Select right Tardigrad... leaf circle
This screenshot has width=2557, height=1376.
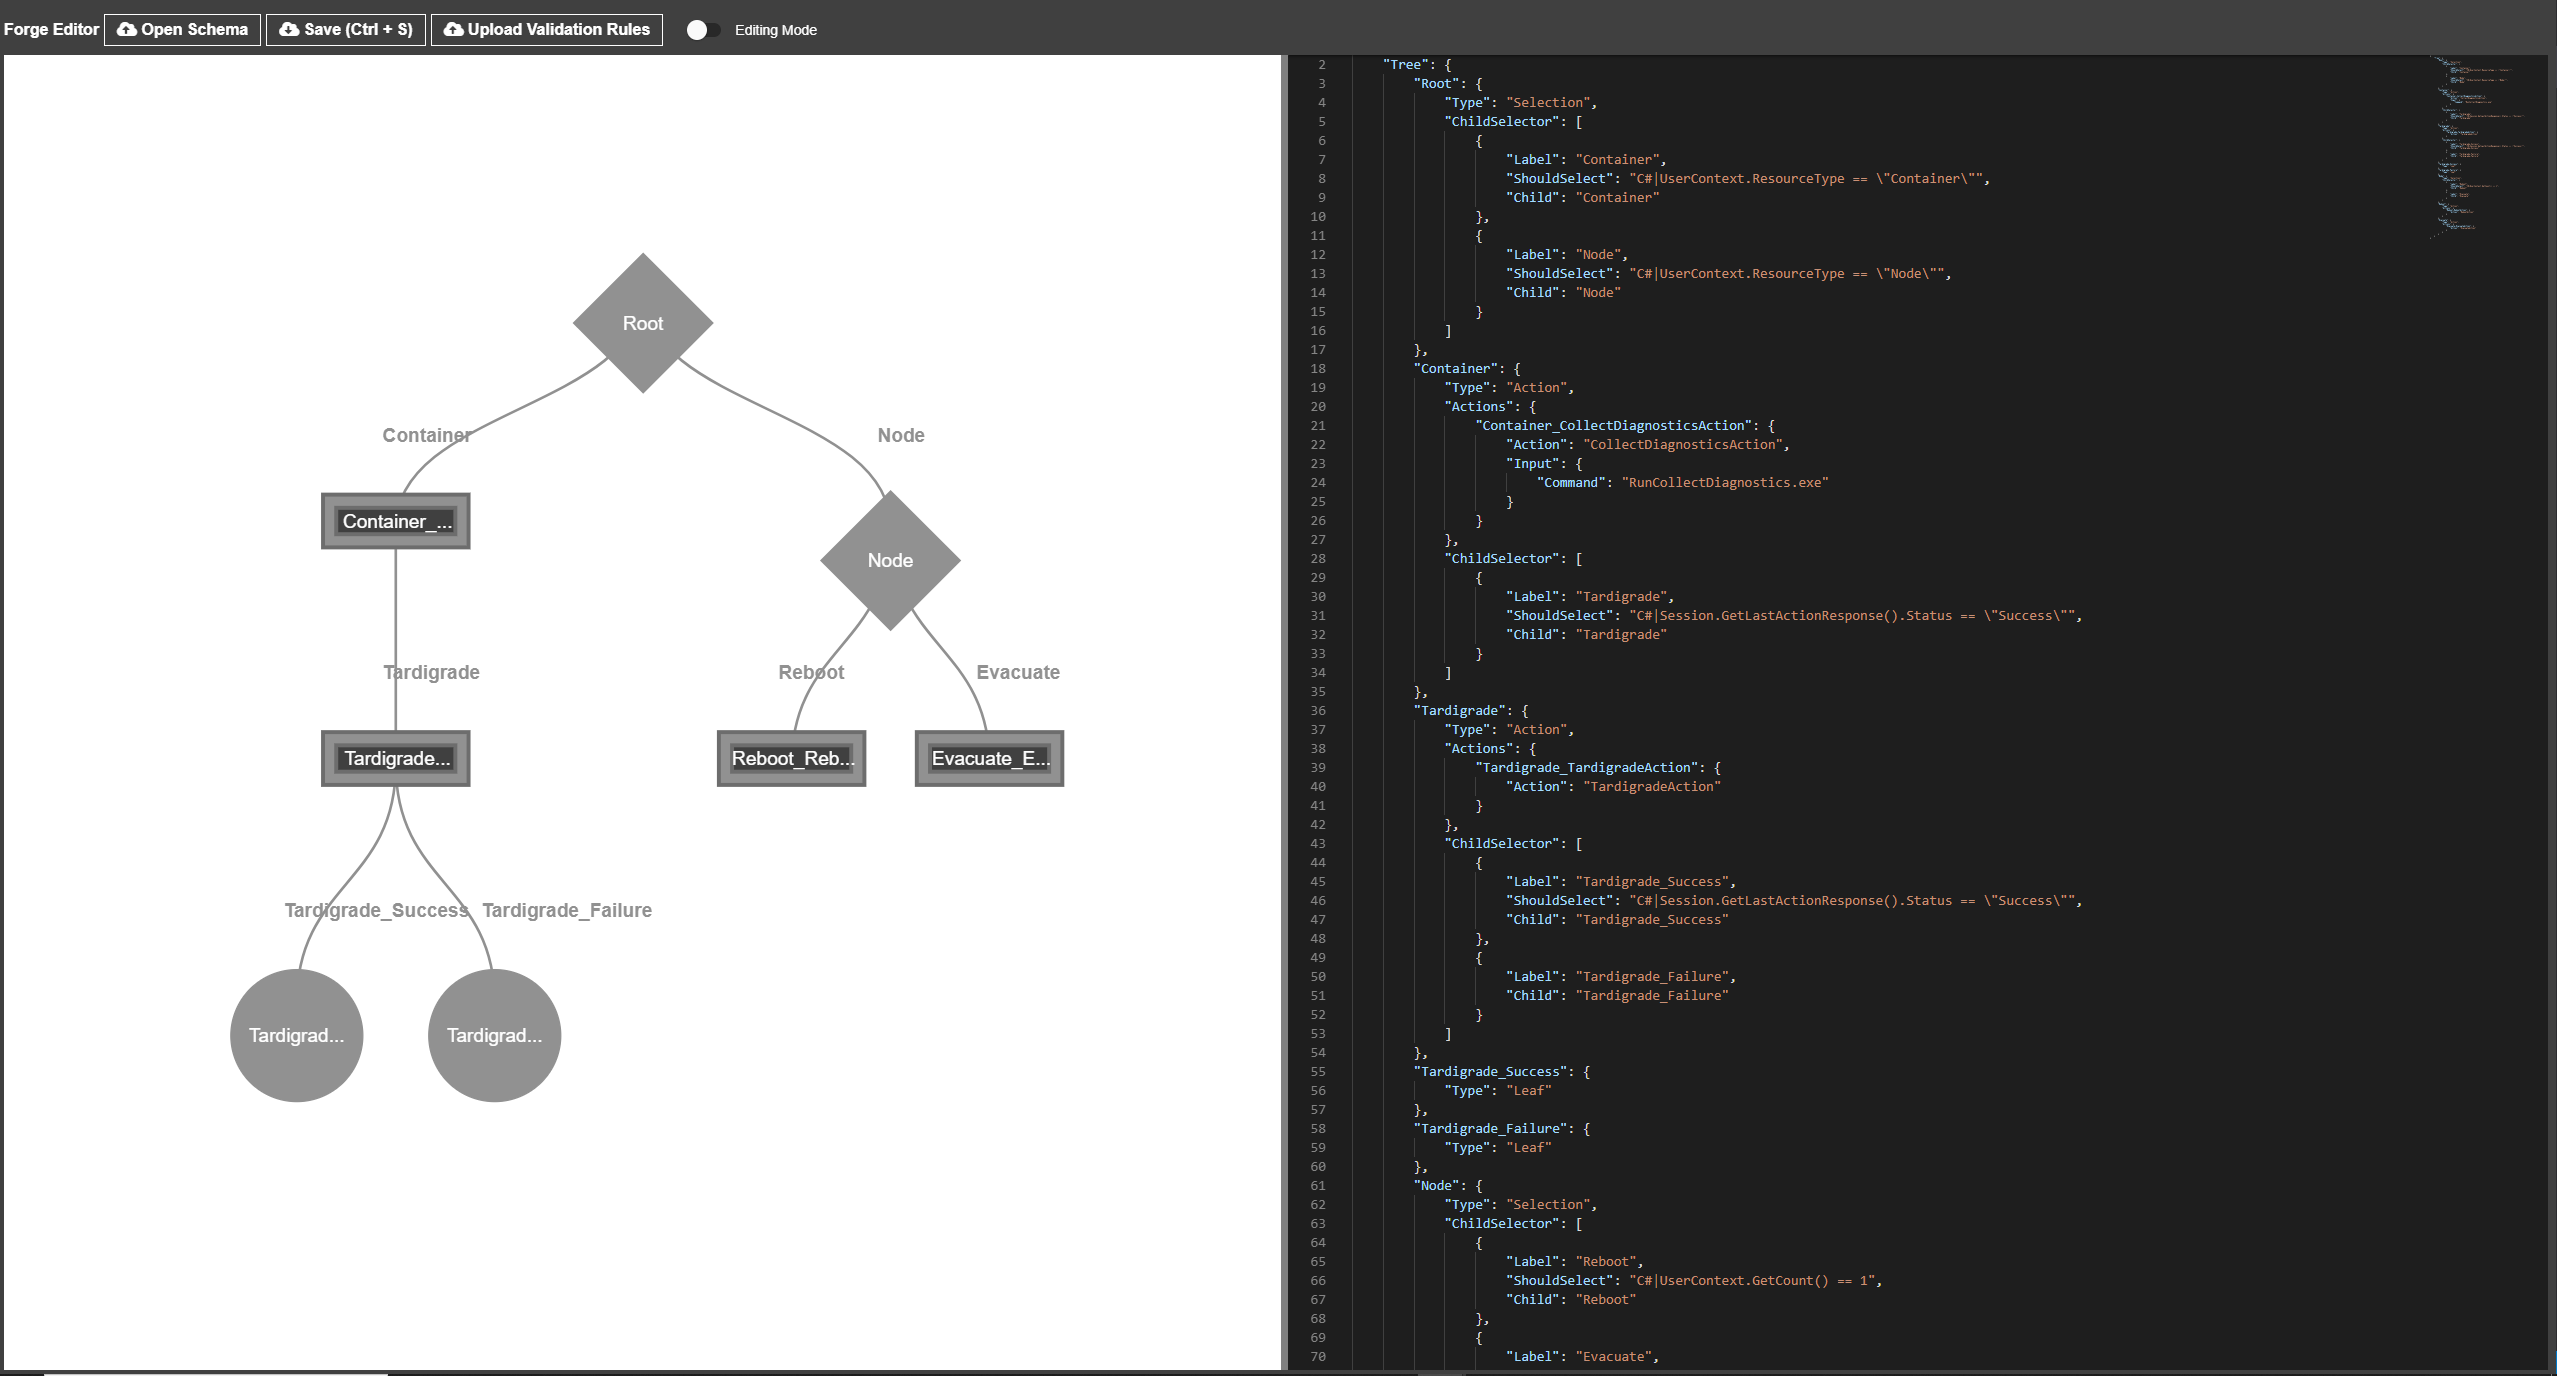pos(495,1035)
